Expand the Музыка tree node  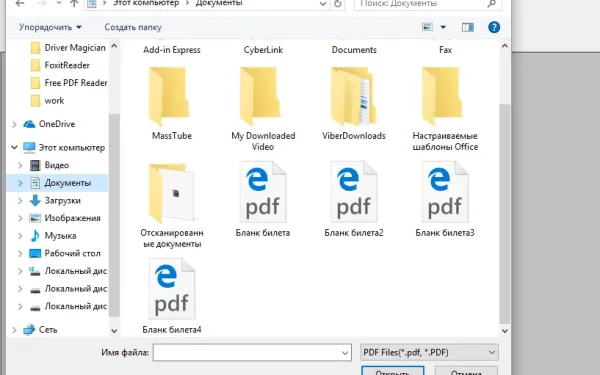point(20,236)
